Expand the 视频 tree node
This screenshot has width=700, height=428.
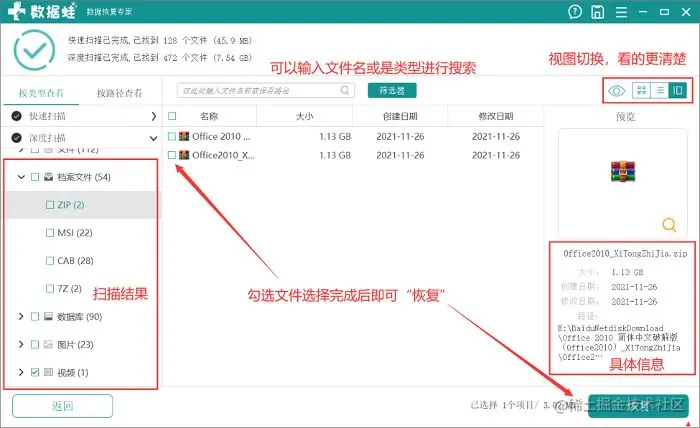pos(21,372)
